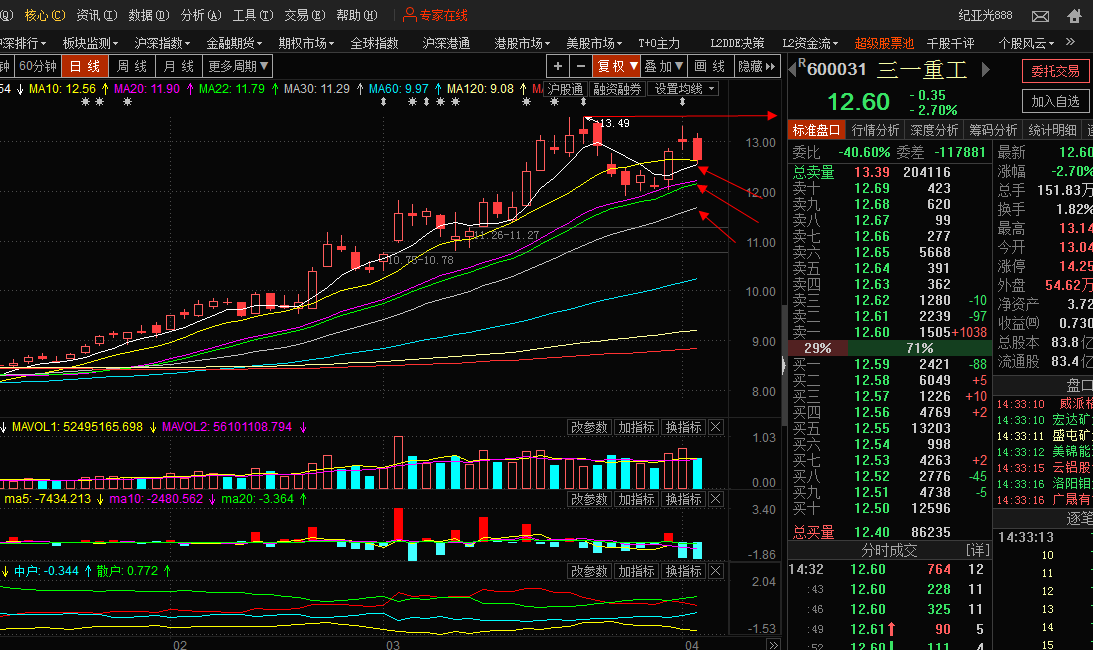Close the MAVOL volume indicator panel
The image size is (1093, 650).
tap(715, 428)
